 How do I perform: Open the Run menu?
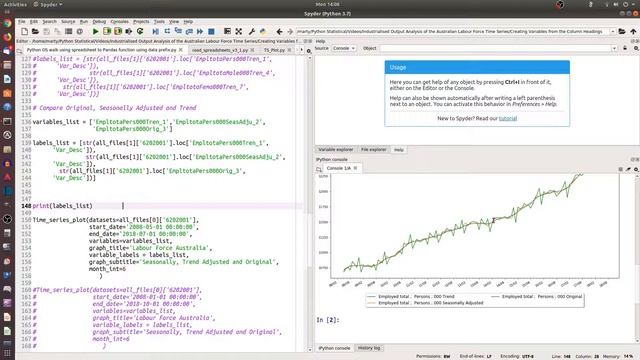point(84,22)
